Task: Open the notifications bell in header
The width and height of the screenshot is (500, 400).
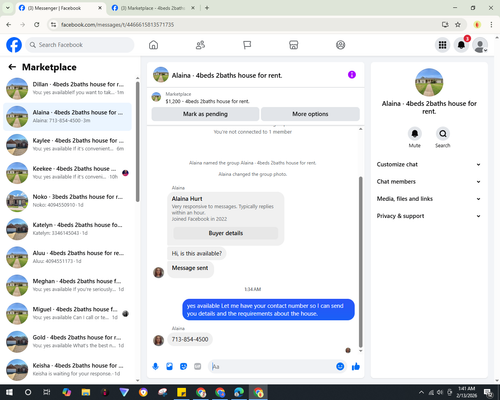Action: (461, 45)
